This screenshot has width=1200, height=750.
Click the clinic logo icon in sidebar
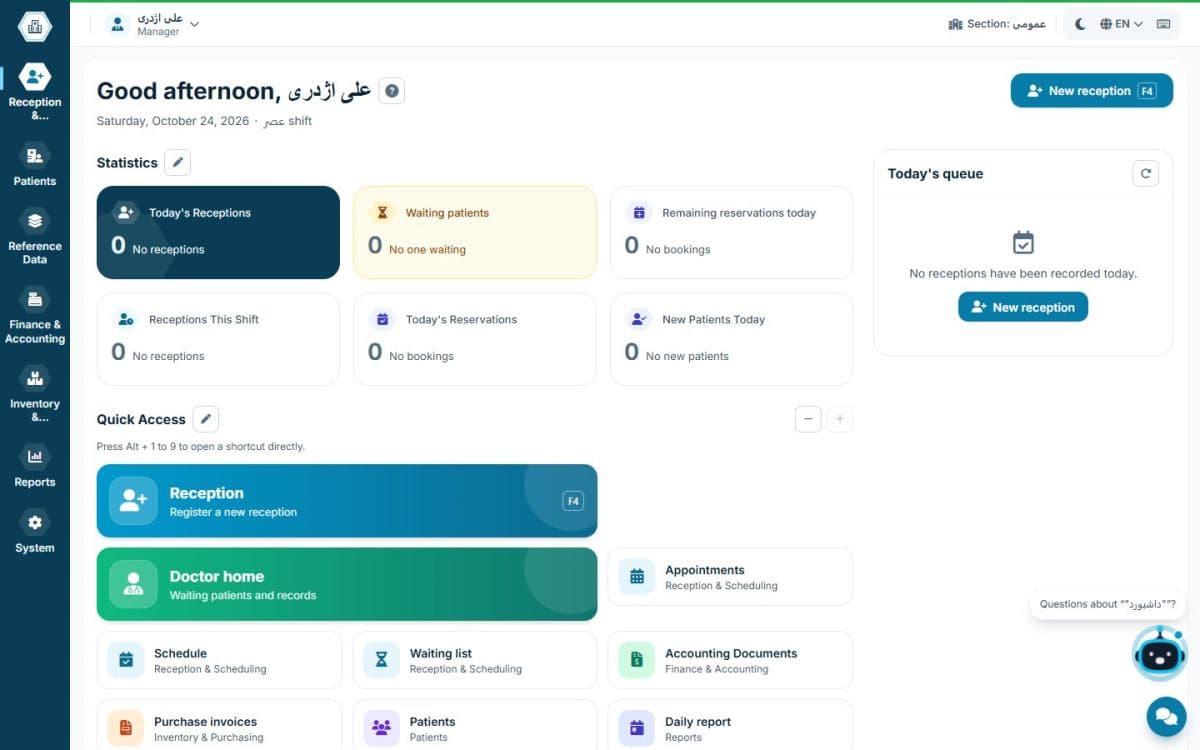[35, 27]
